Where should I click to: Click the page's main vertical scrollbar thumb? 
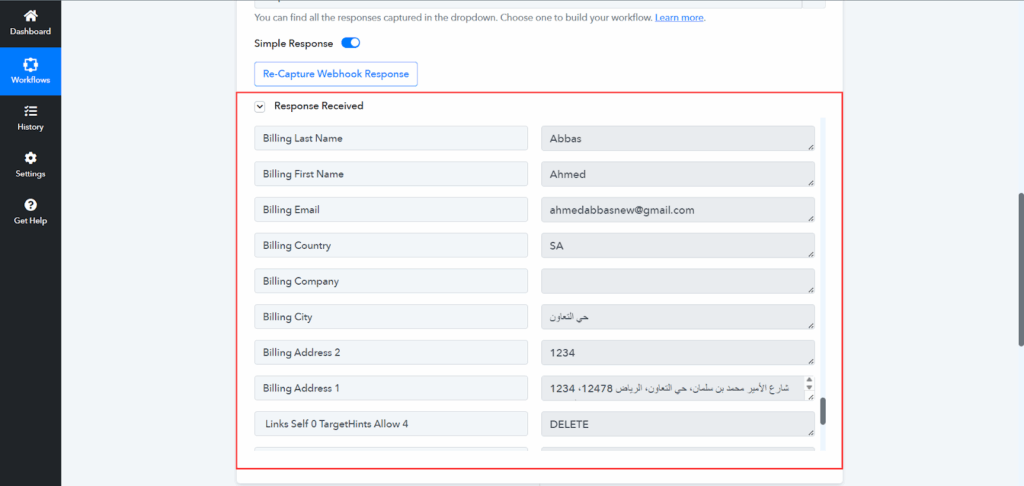[1020, 269]
